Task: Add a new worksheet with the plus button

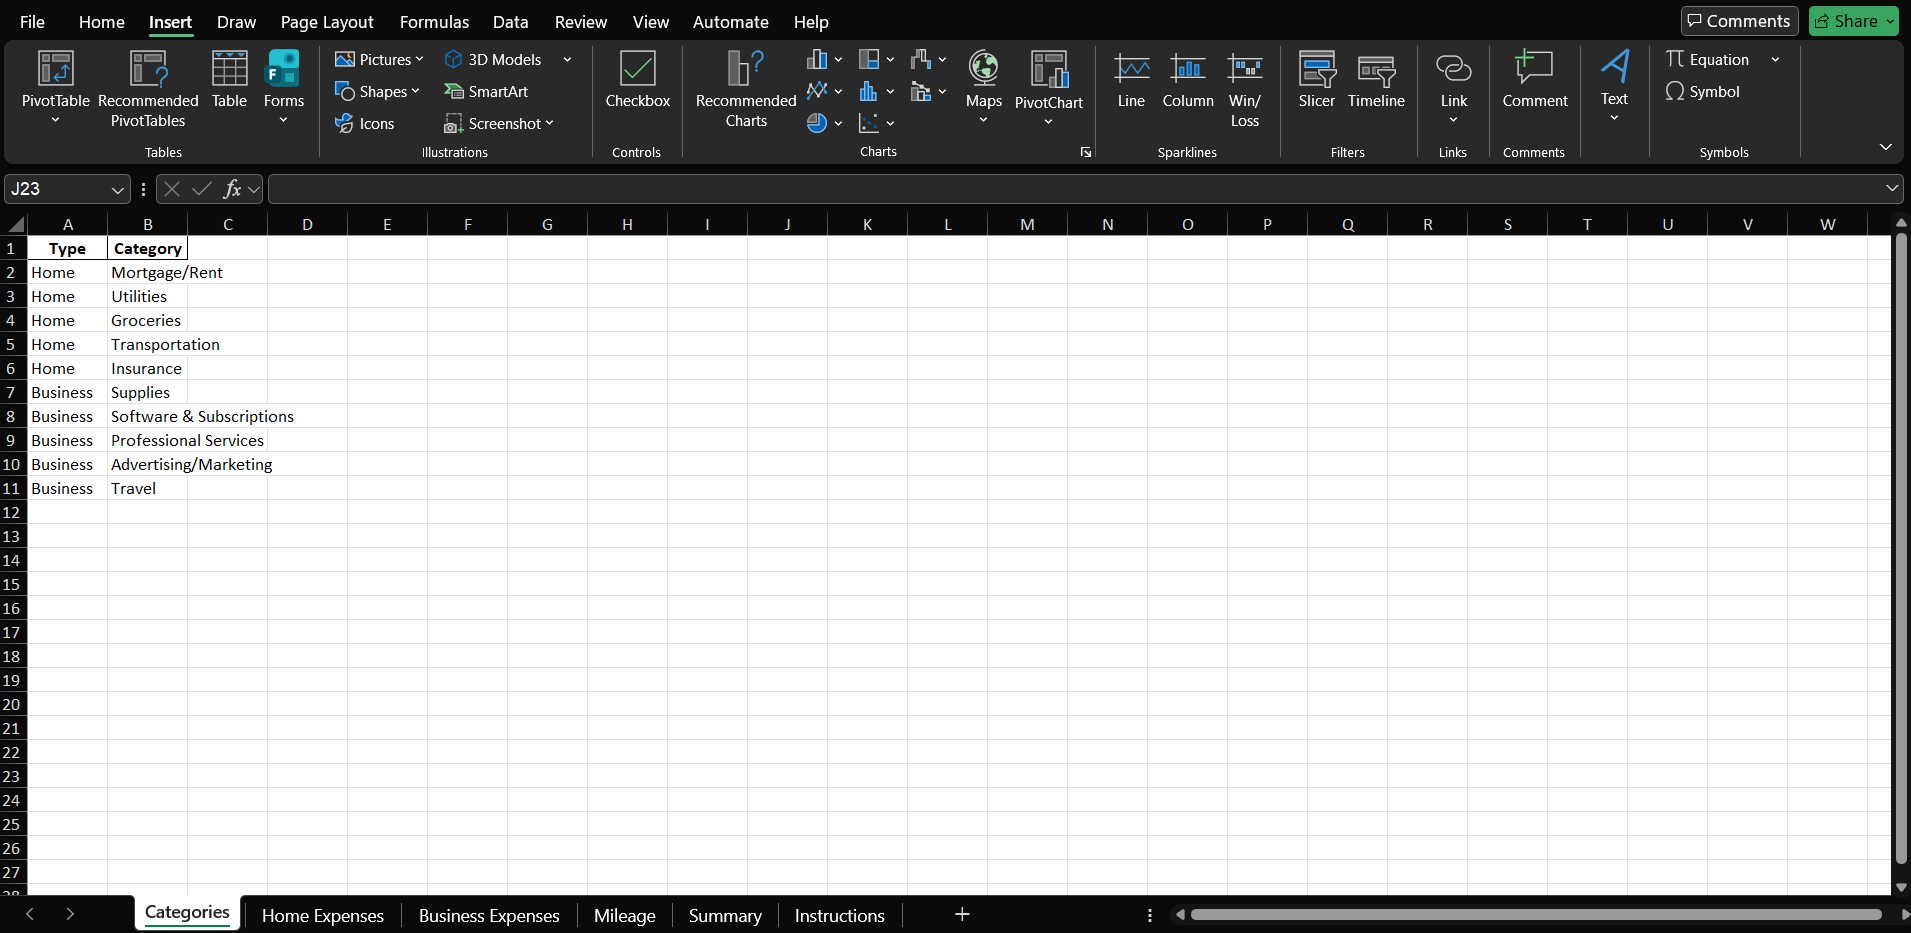Action: 960,914
